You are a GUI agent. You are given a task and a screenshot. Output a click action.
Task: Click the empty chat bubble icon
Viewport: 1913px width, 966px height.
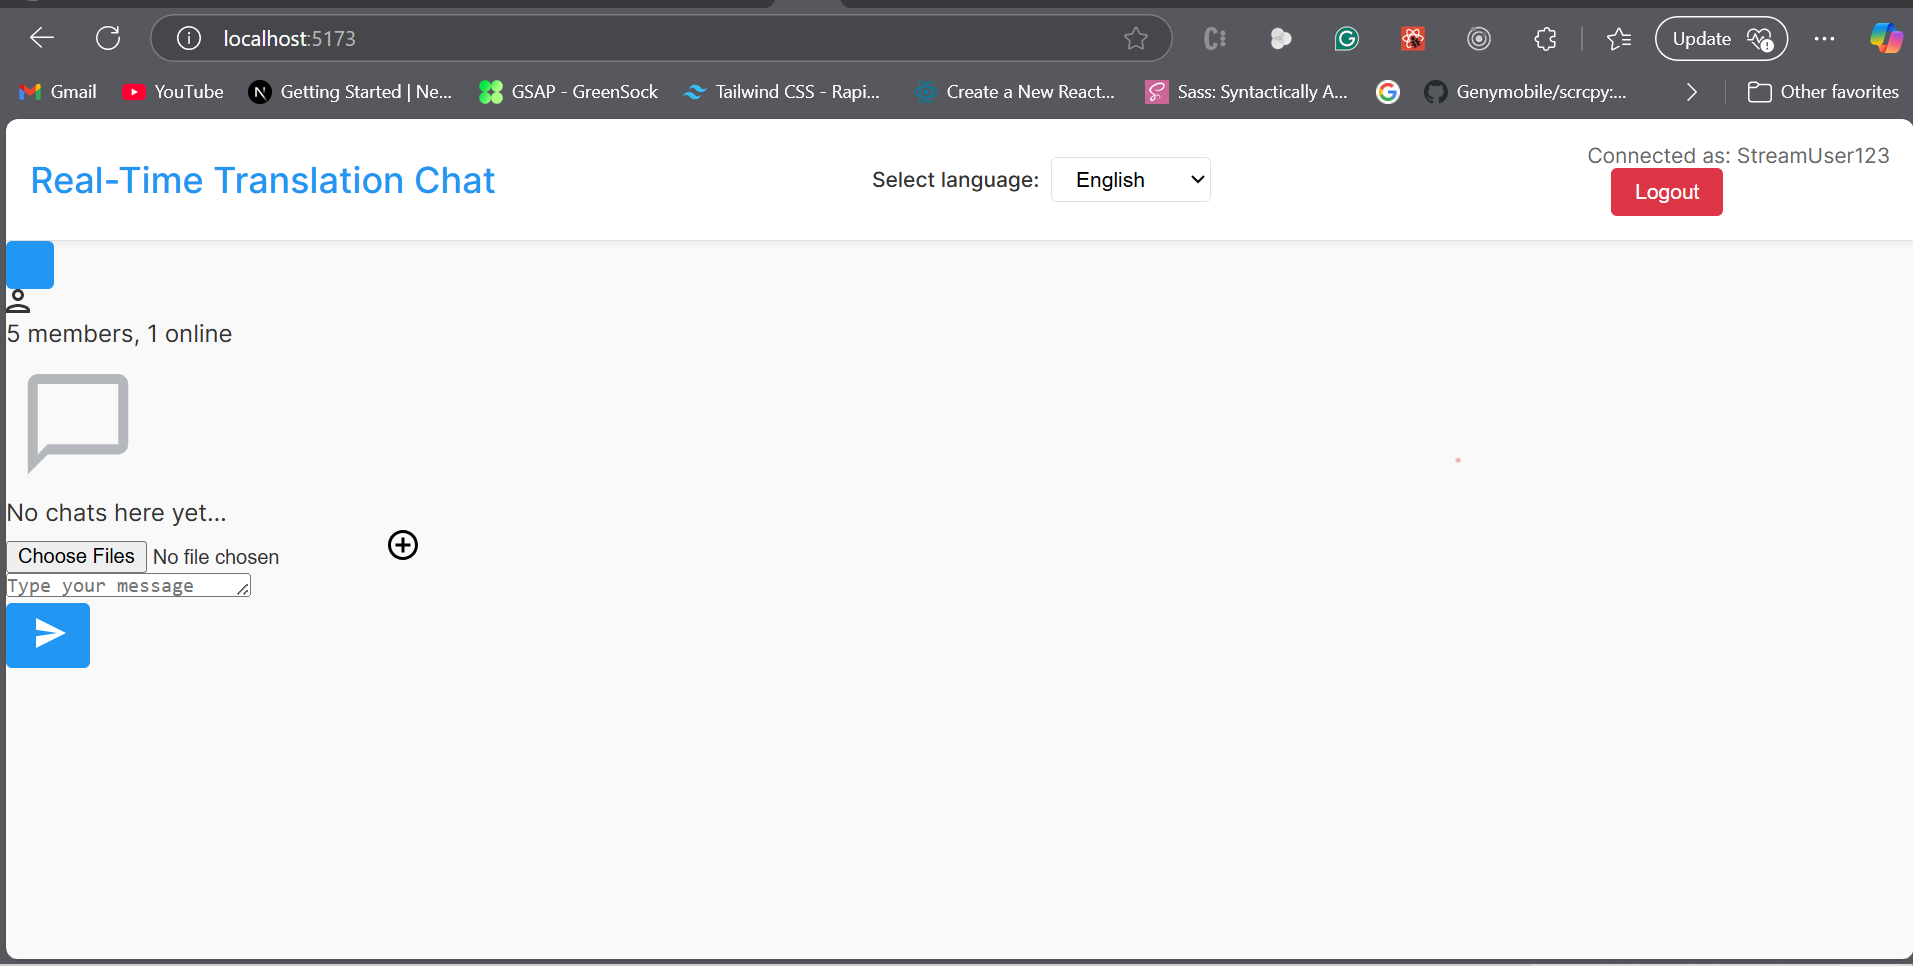click(78, 422)
